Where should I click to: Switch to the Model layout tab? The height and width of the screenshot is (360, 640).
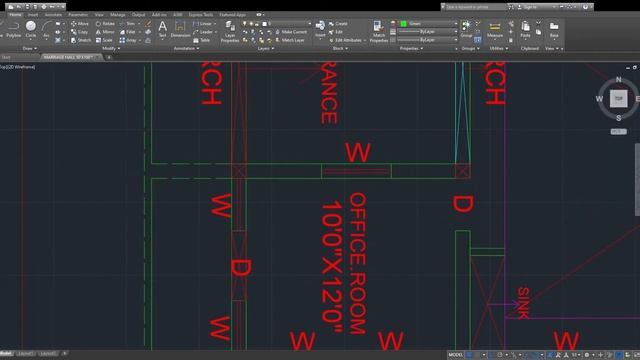point(6,353)
